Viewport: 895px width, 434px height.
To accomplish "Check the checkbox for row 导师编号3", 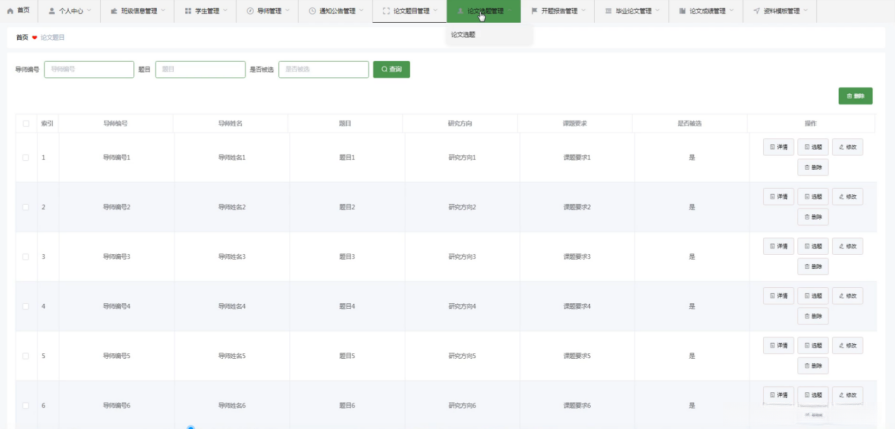I will 26,256.
